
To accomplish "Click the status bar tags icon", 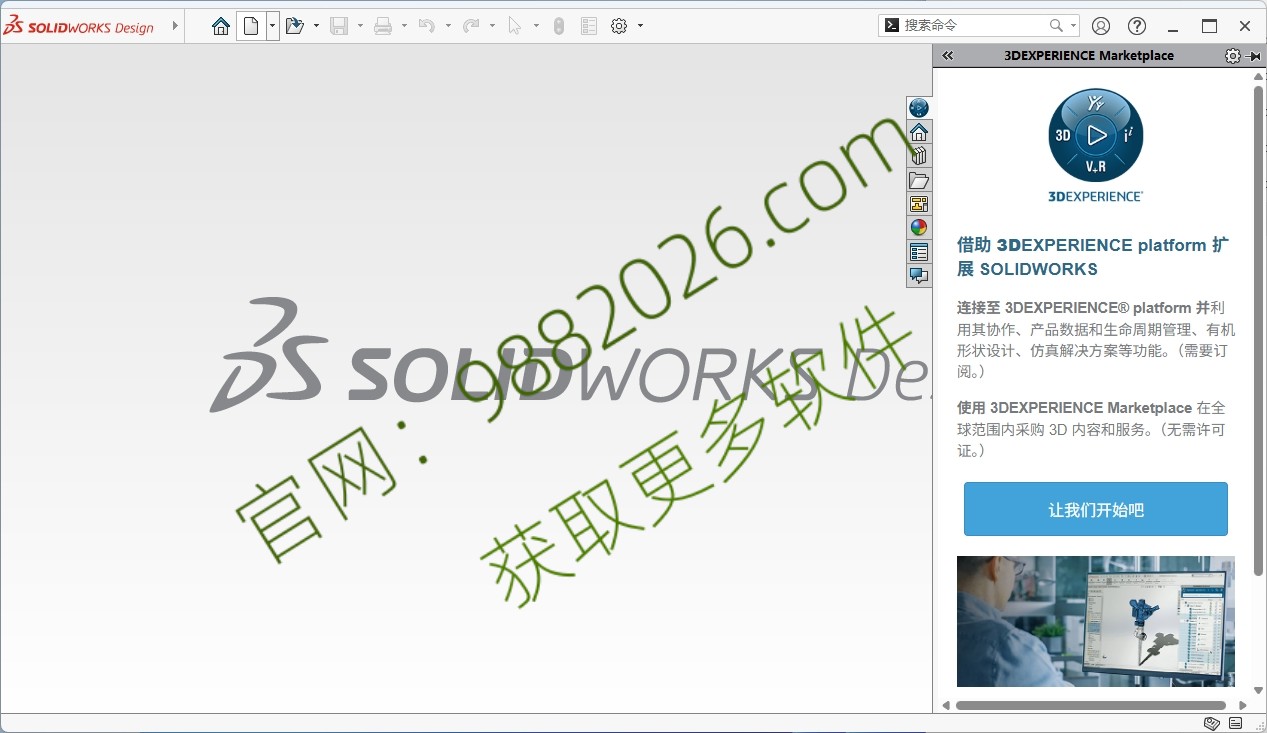I will coord(1212,723).
